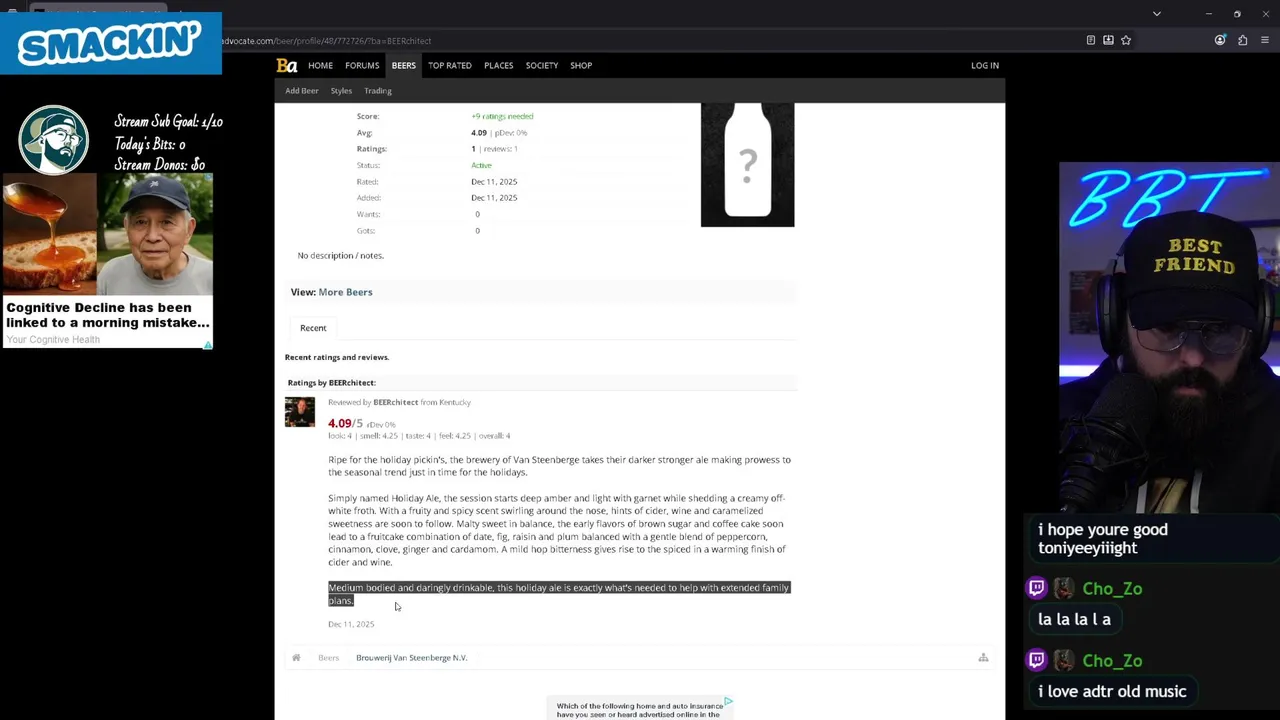Click Cognitive Decline ad headline
Screen dimensions: 1280x720
[x=108, y=315]
